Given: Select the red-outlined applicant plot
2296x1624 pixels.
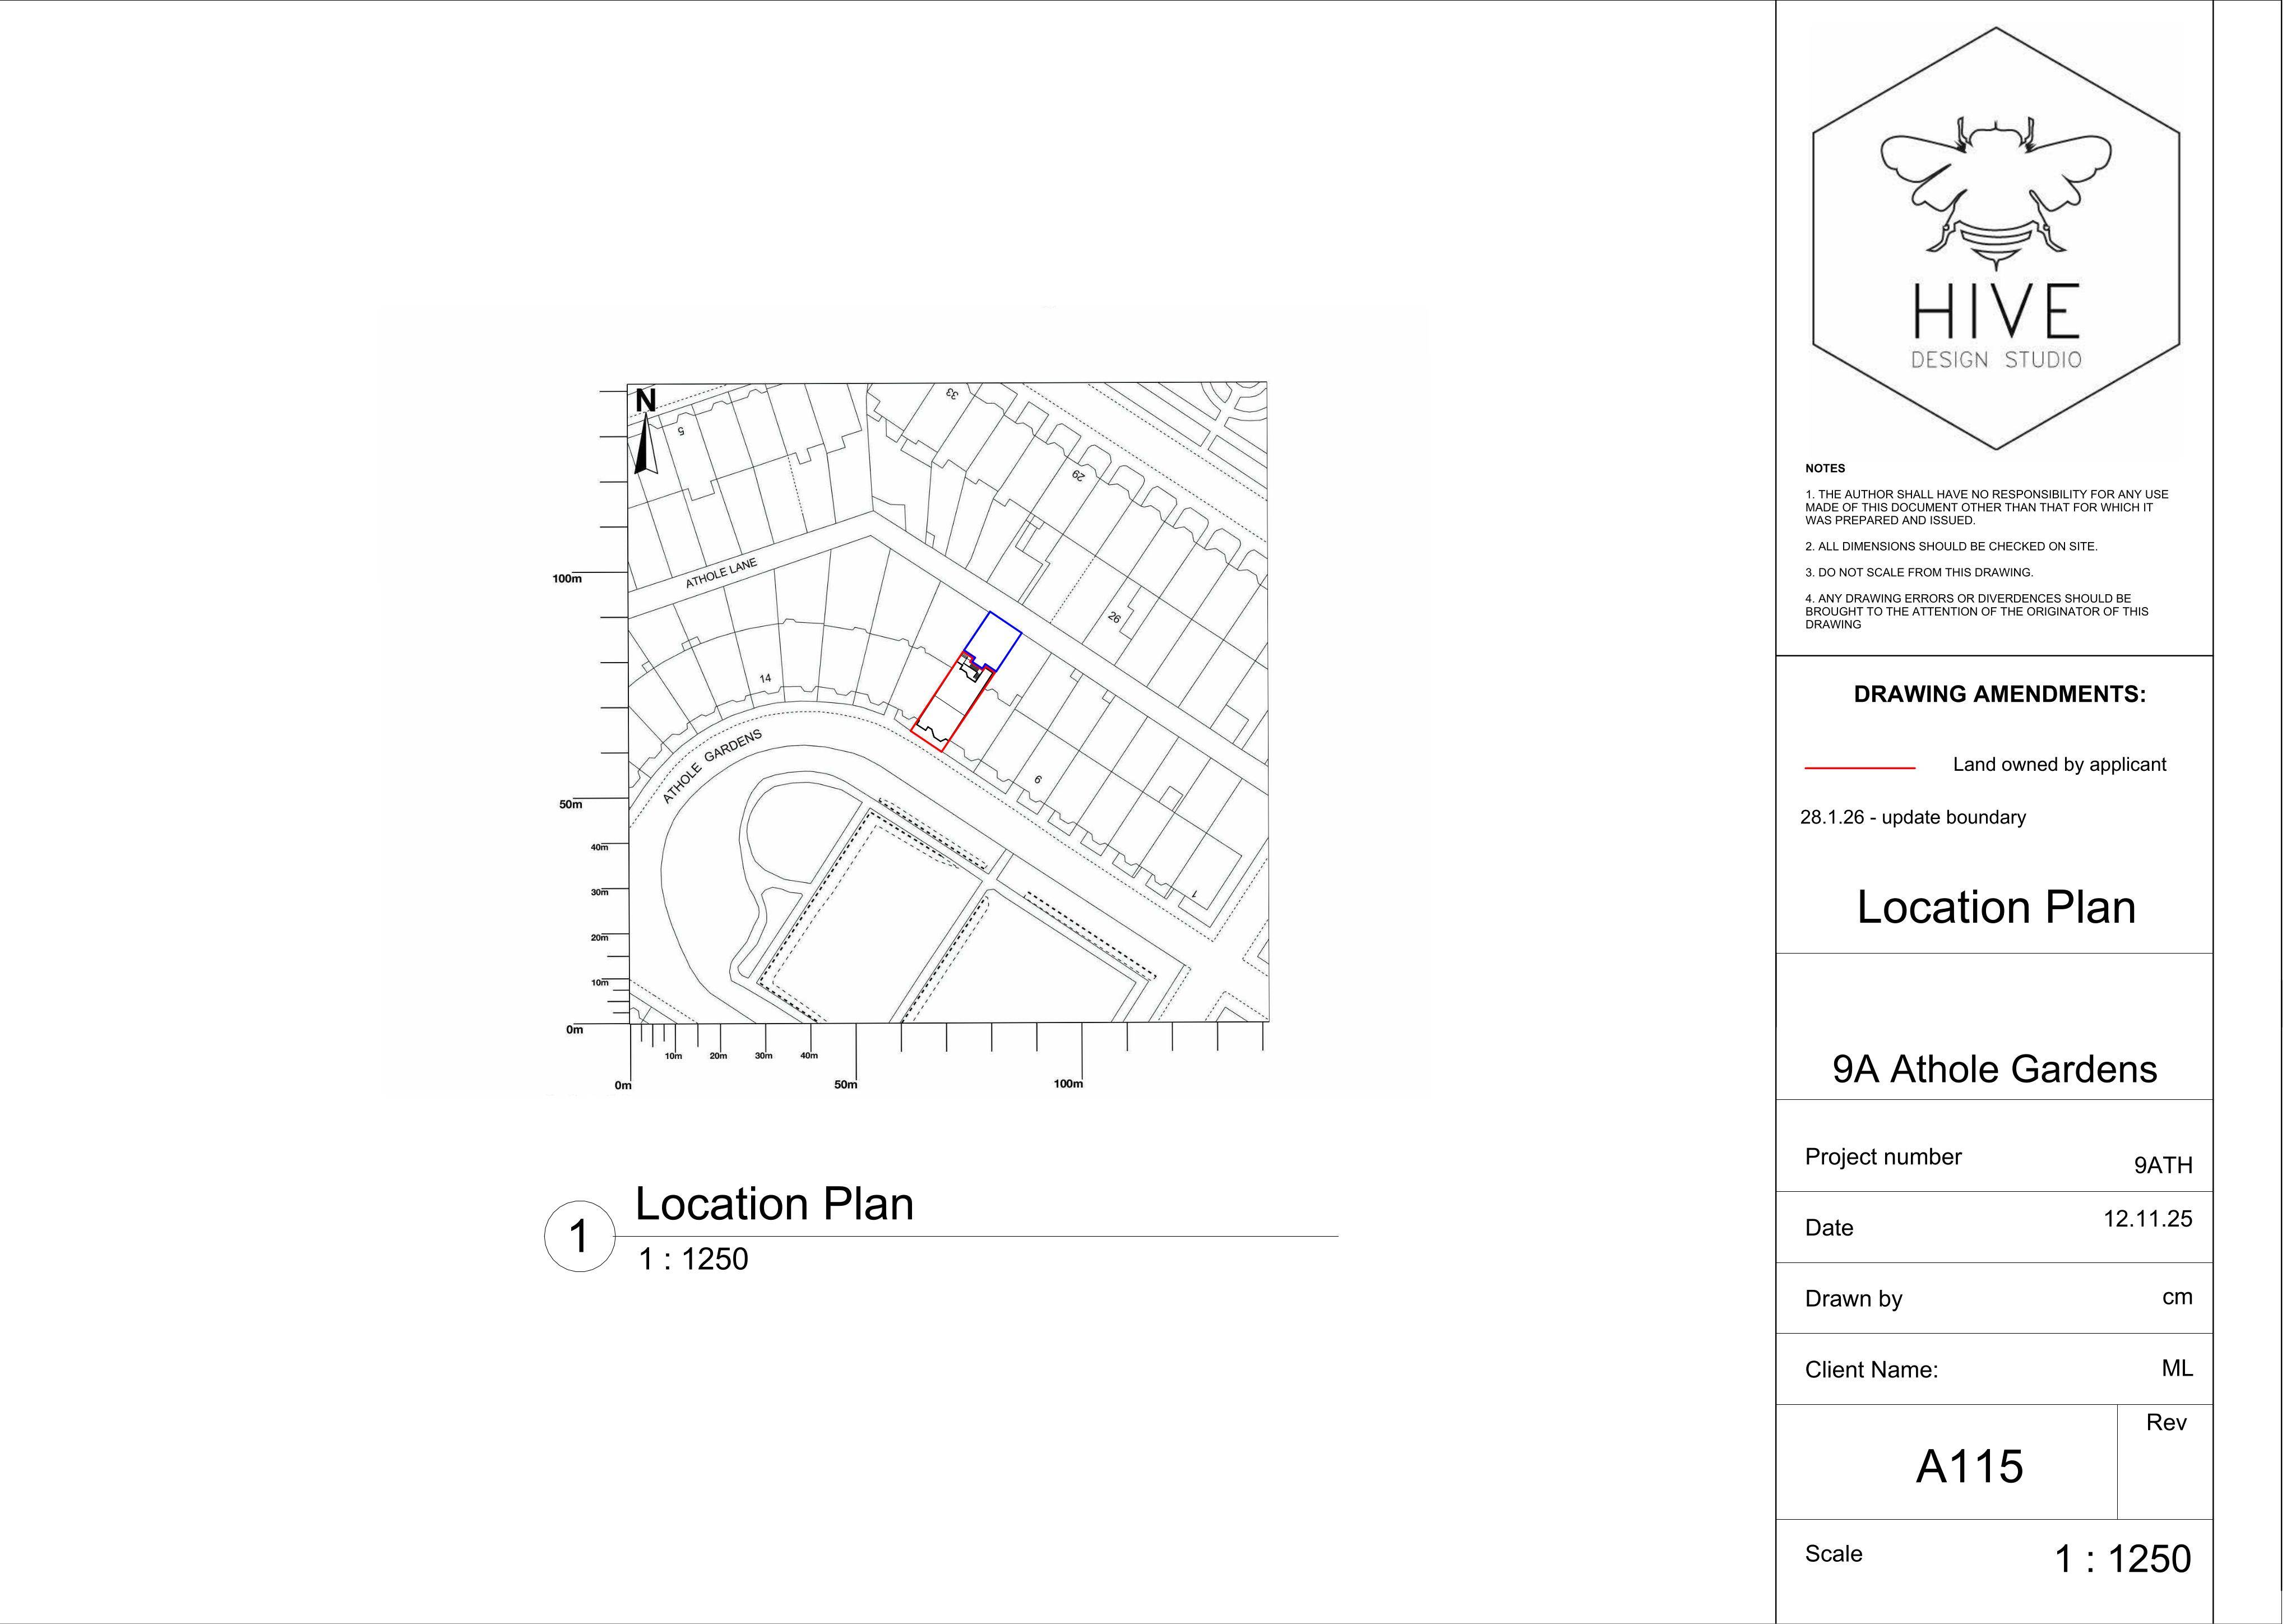Looking at the screenshot, I should point(952,702).
